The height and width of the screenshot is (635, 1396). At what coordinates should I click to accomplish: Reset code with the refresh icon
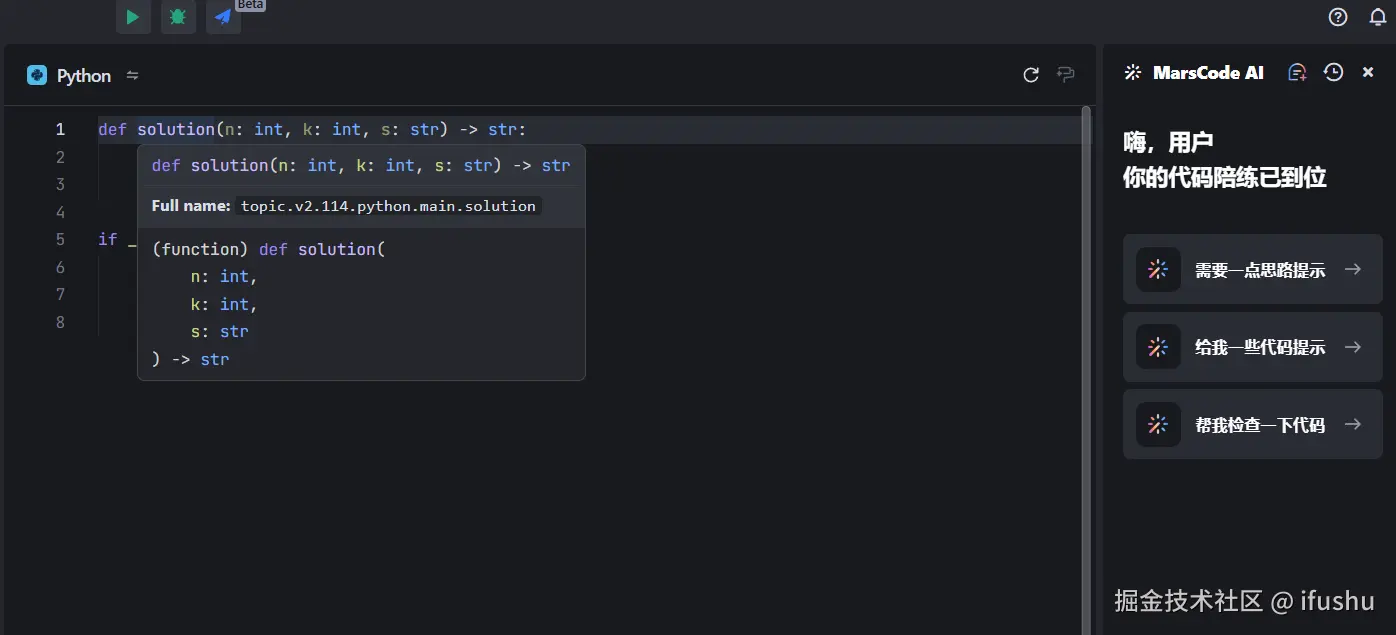[1031, 75]
